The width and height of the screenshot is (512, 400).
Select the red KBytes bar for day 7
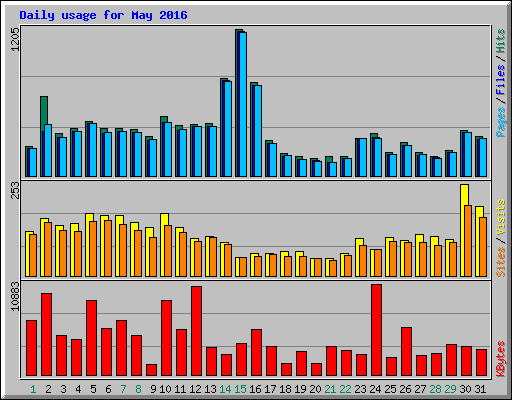point(122,348)
